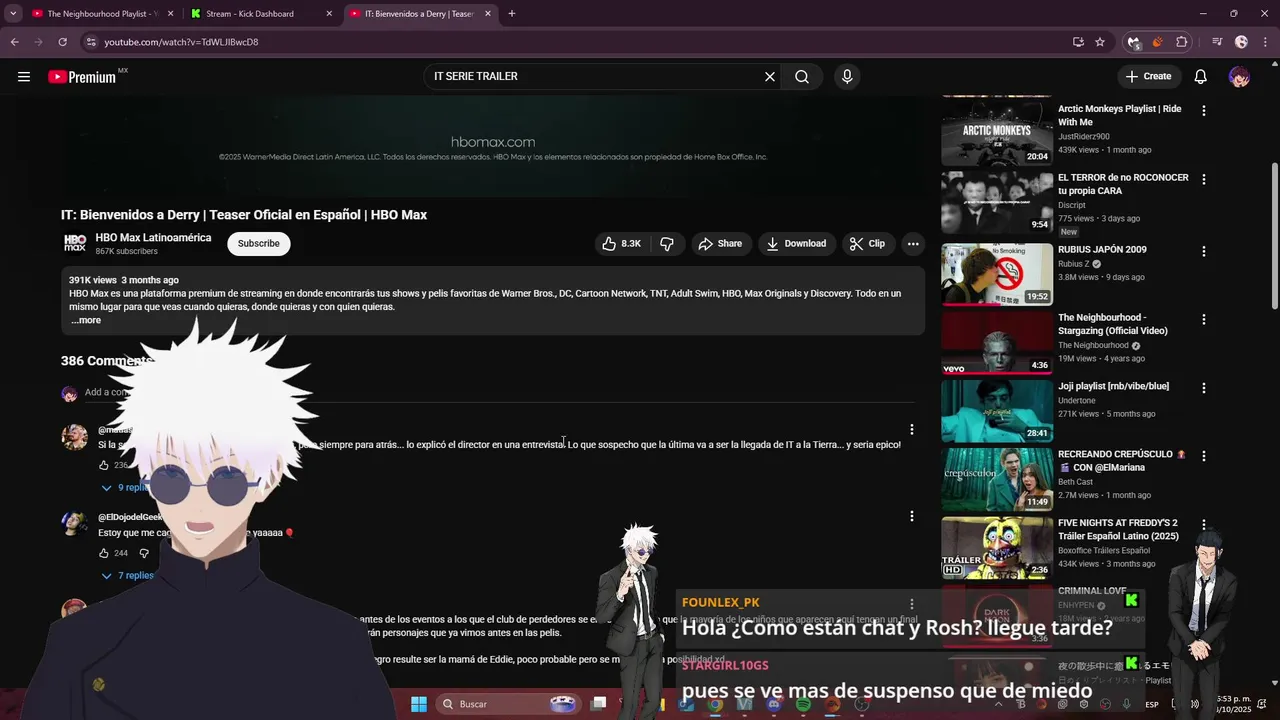The image size is (1280, 720).
Task: Open browser media controls icon
Action: tap(1217, 42)
